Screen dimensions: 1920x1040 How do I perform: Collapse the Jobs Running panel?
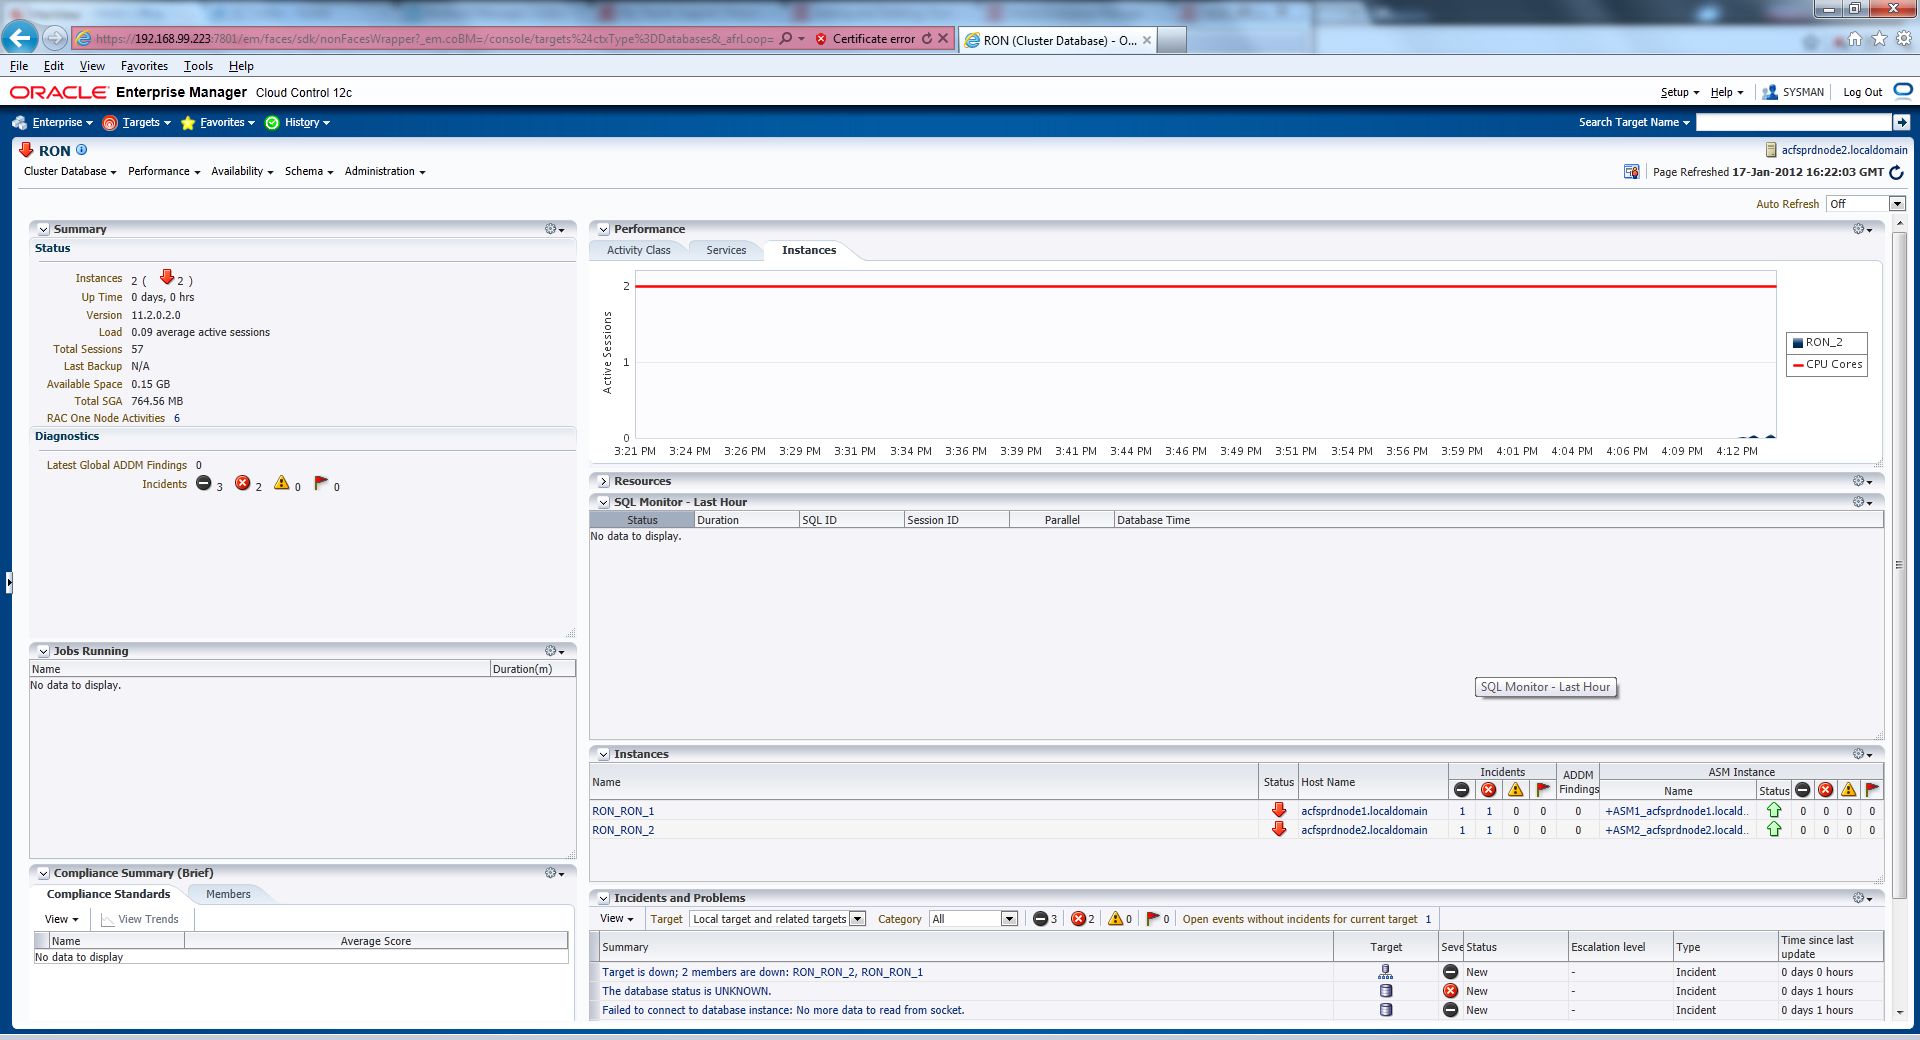click(x=43, y=651)
